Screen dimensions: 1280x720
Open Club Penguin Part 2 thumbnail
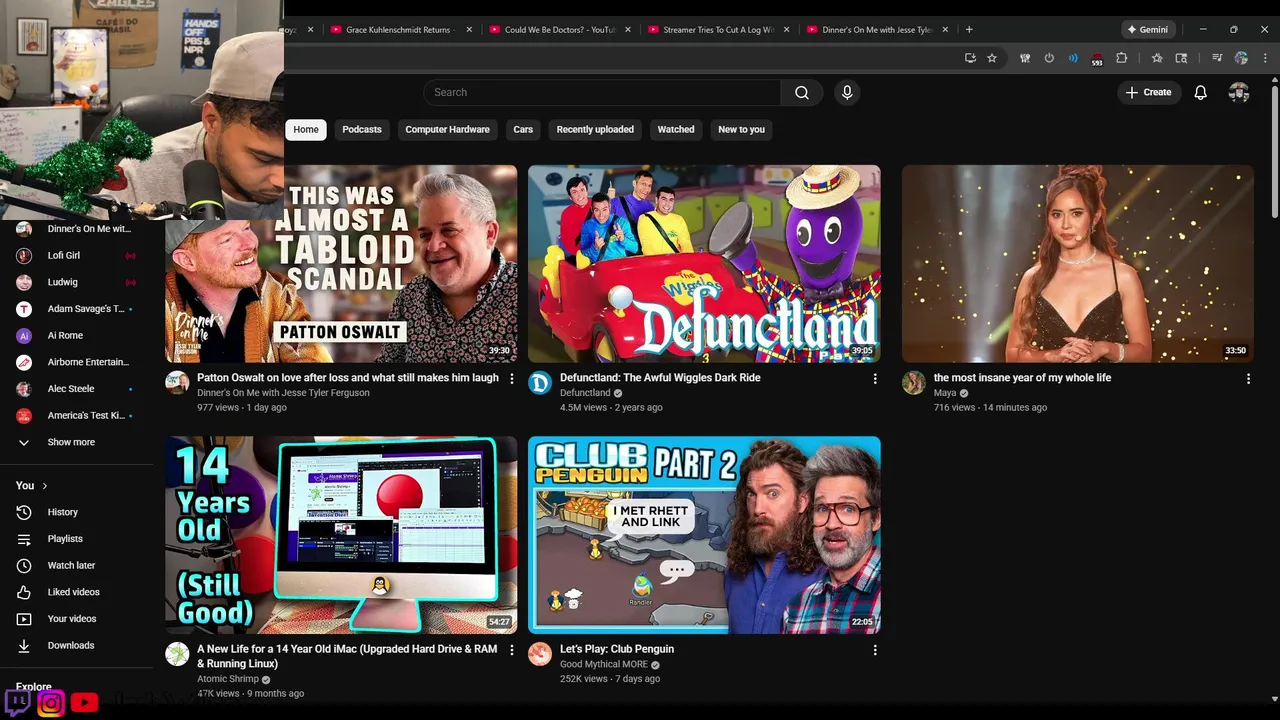(x=704, y=535)
